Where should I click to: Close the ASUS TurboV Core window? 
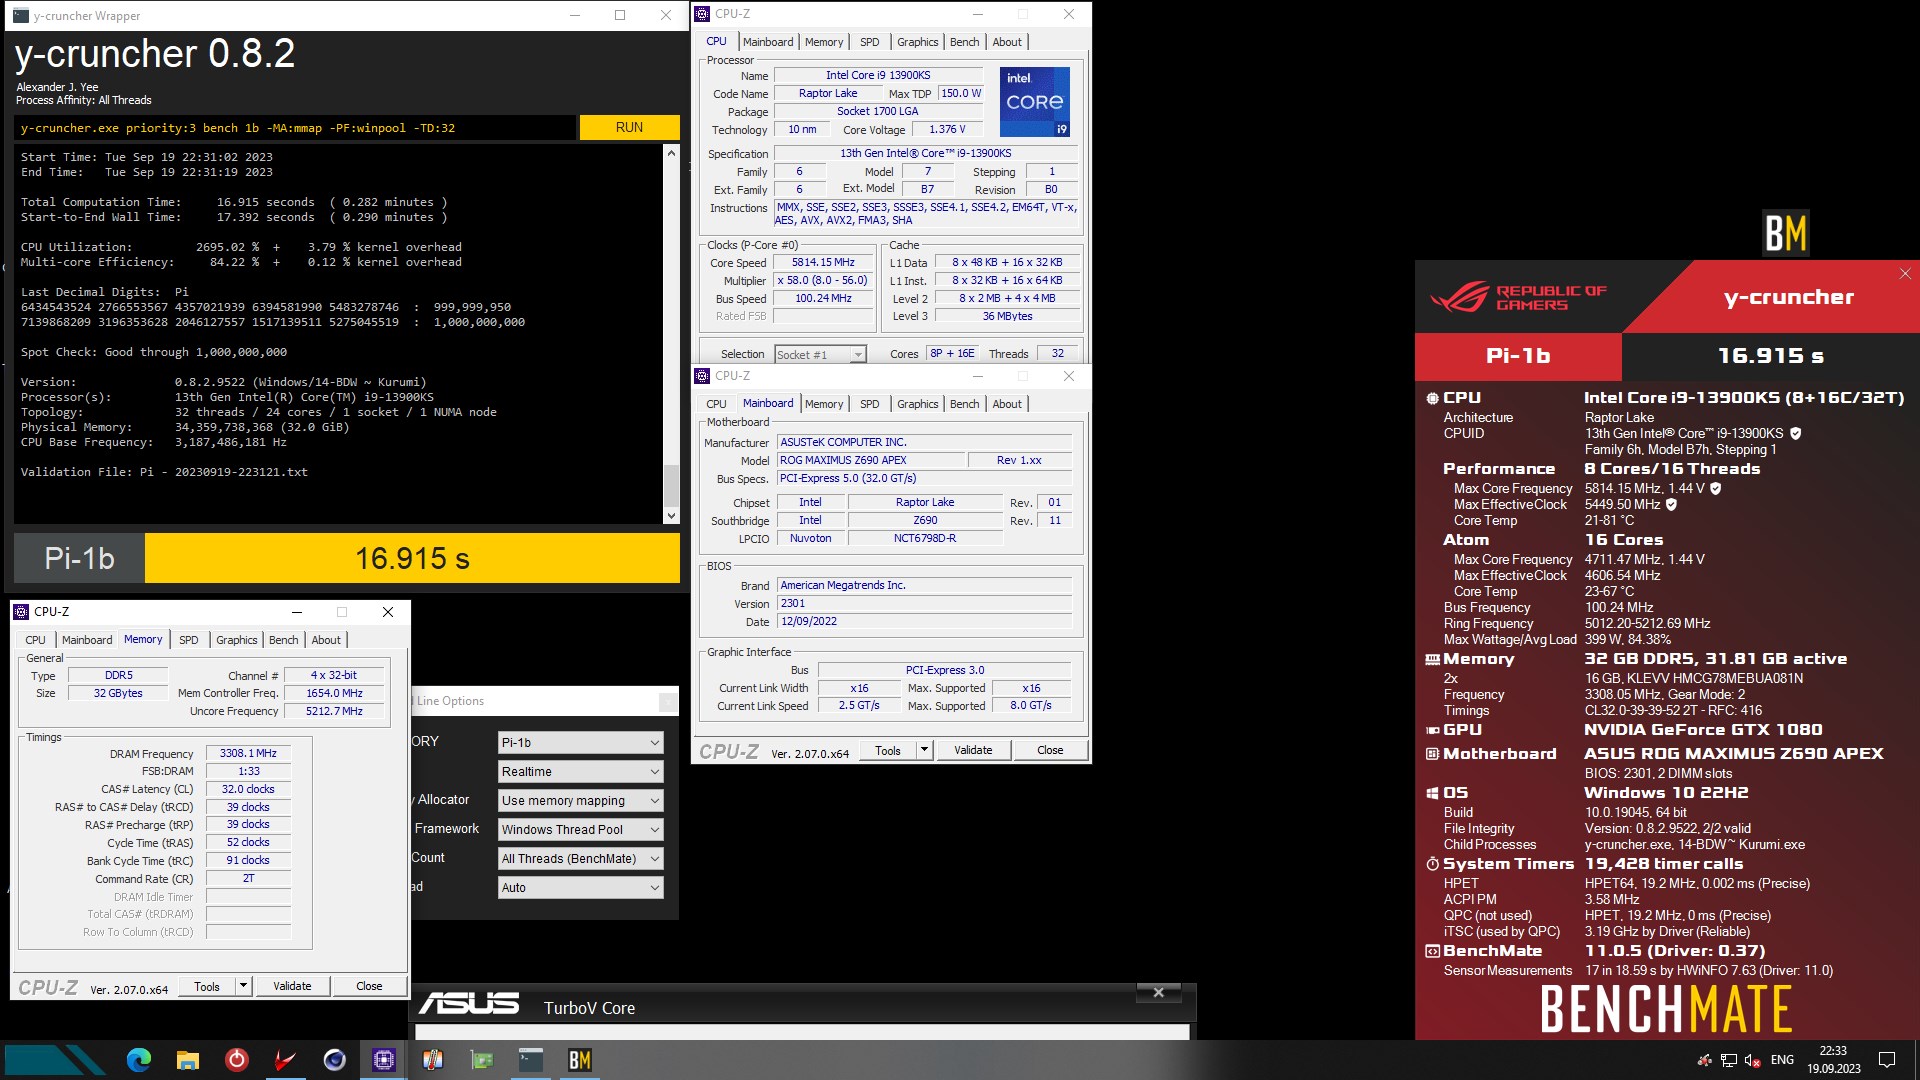point(1158,992)
